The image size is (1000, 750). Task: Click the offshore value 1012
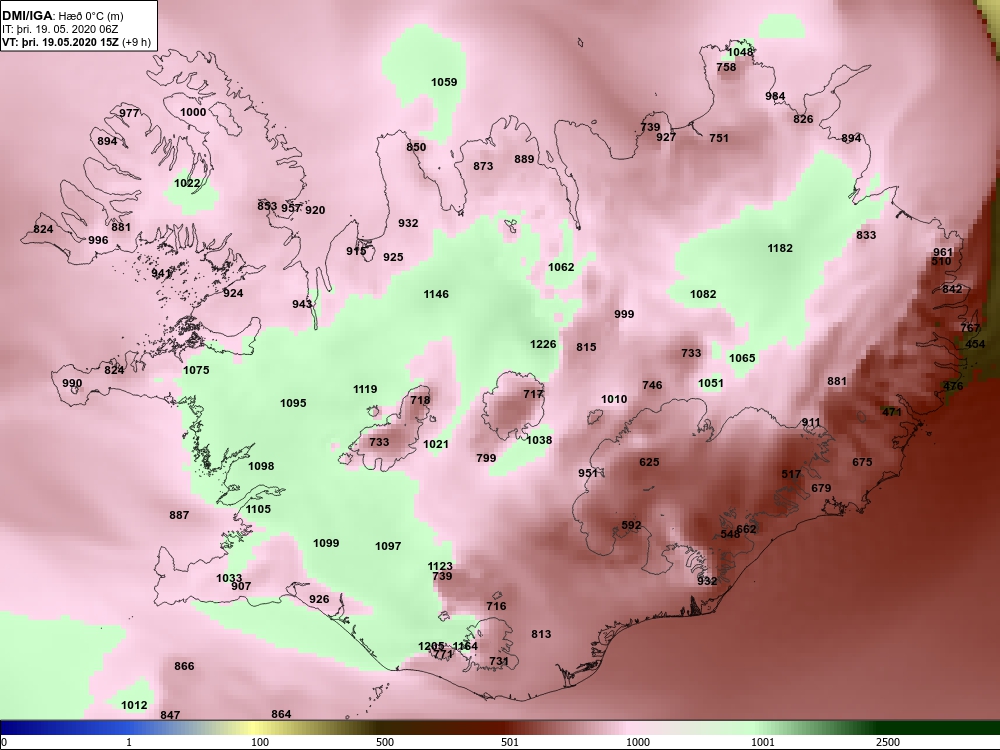click(x=134, y=705)
